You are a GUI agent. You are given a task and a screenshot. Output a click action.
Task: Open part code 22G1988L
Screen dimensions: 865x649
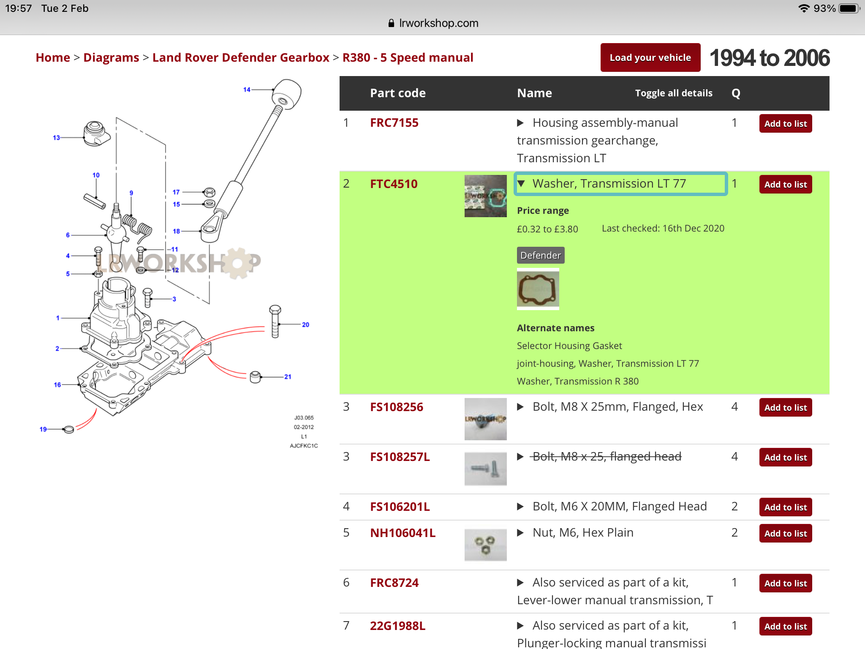coord(397,626)
